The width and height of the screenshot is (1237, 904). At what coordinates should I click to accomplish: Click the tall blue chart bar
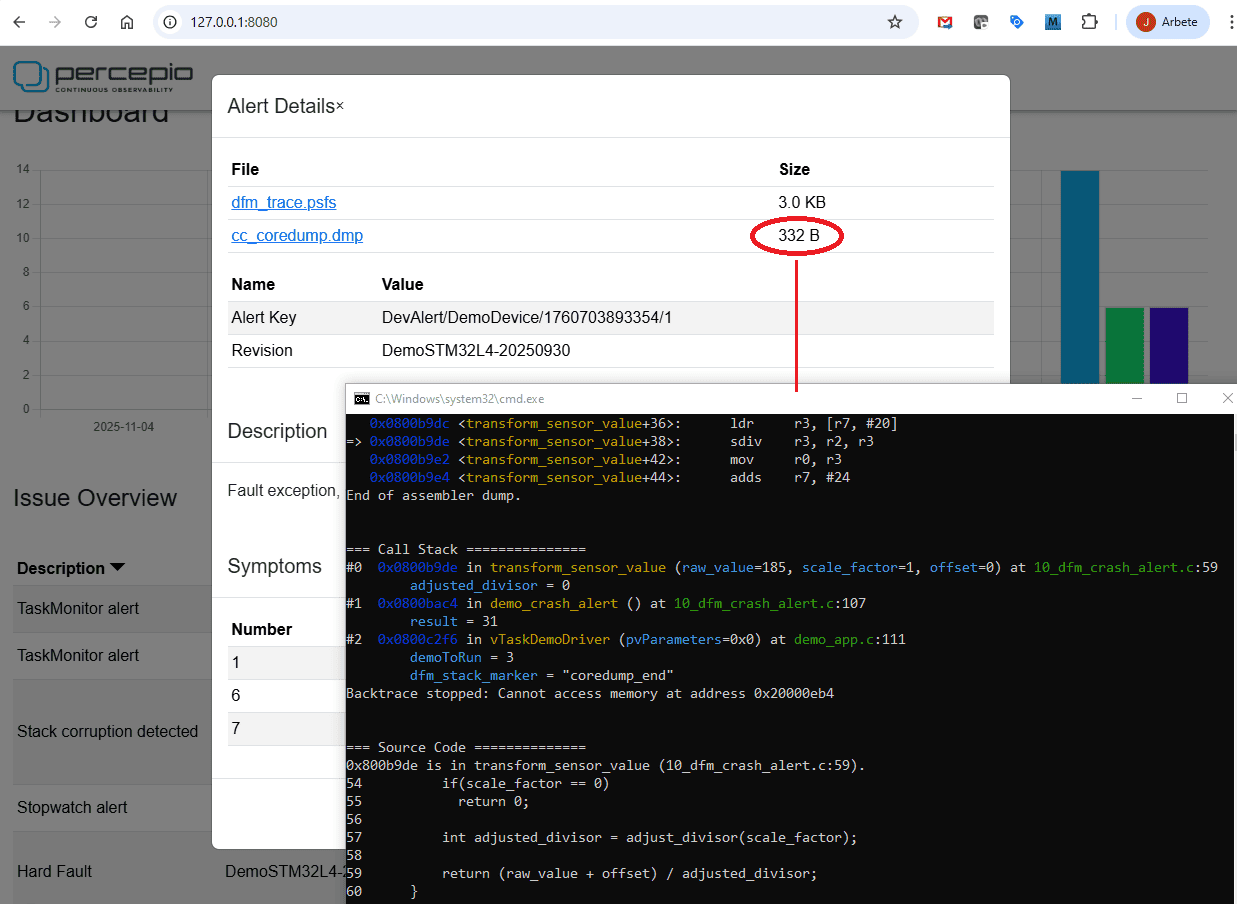(1079, 277)
